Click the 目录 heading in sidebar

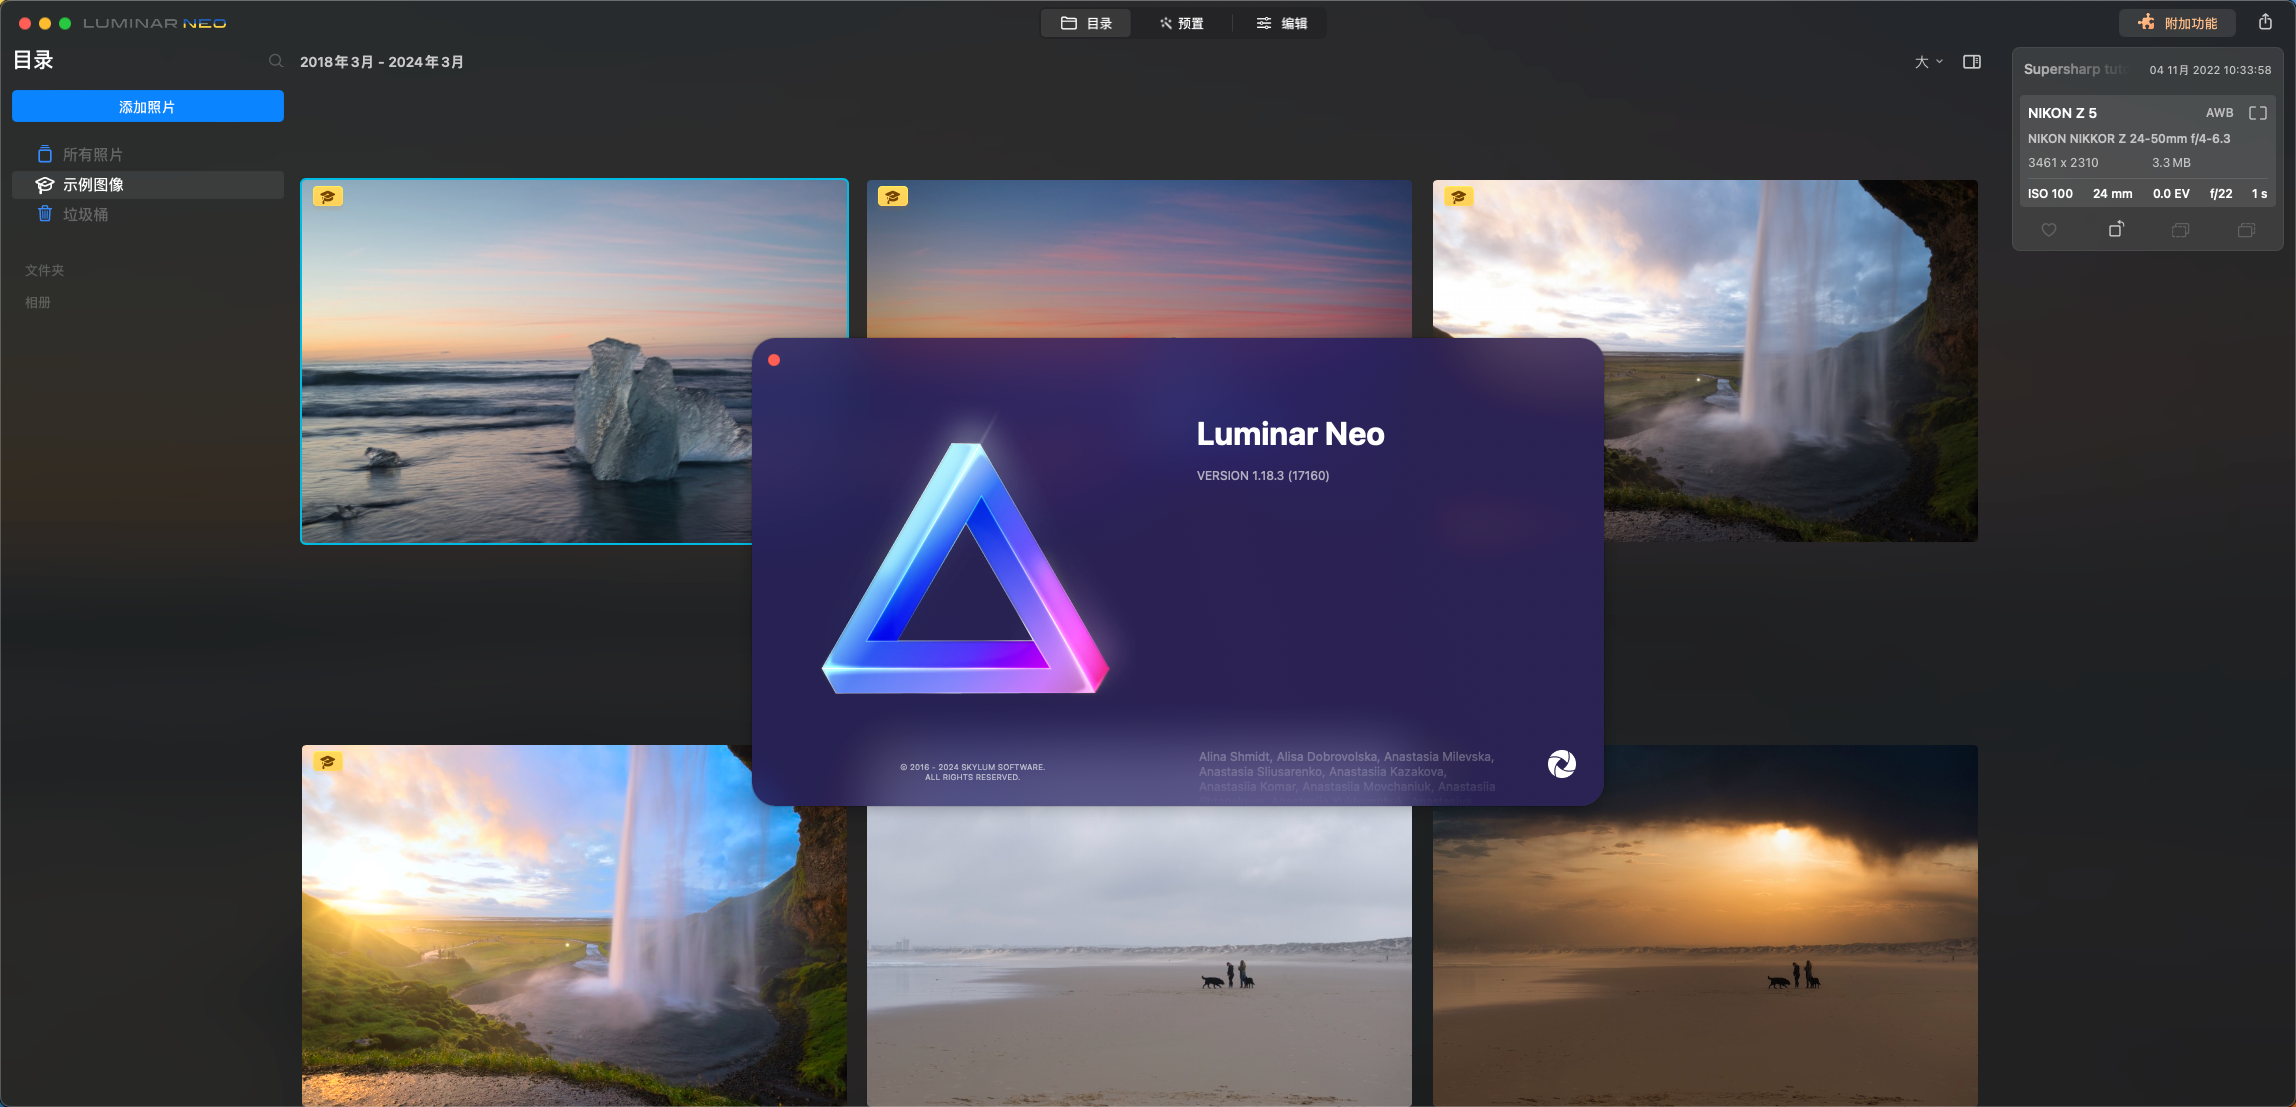coord(33,60)
